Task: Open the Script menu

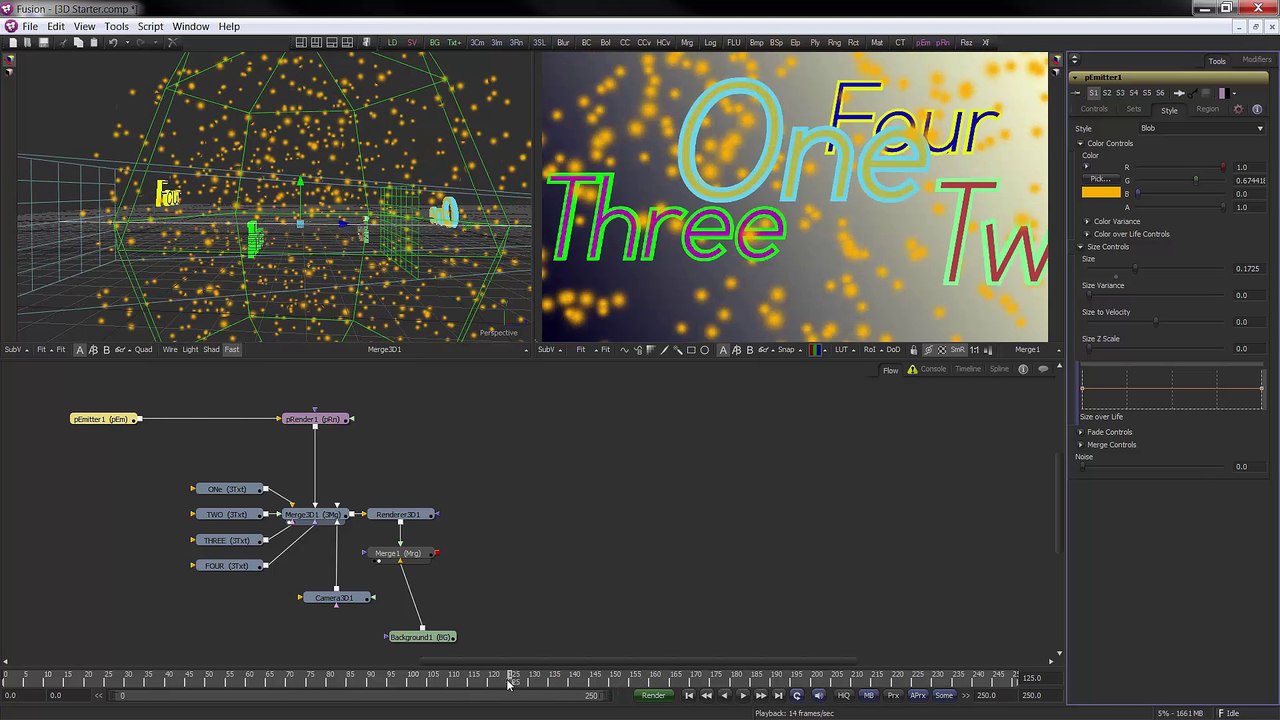Action: 150,26
